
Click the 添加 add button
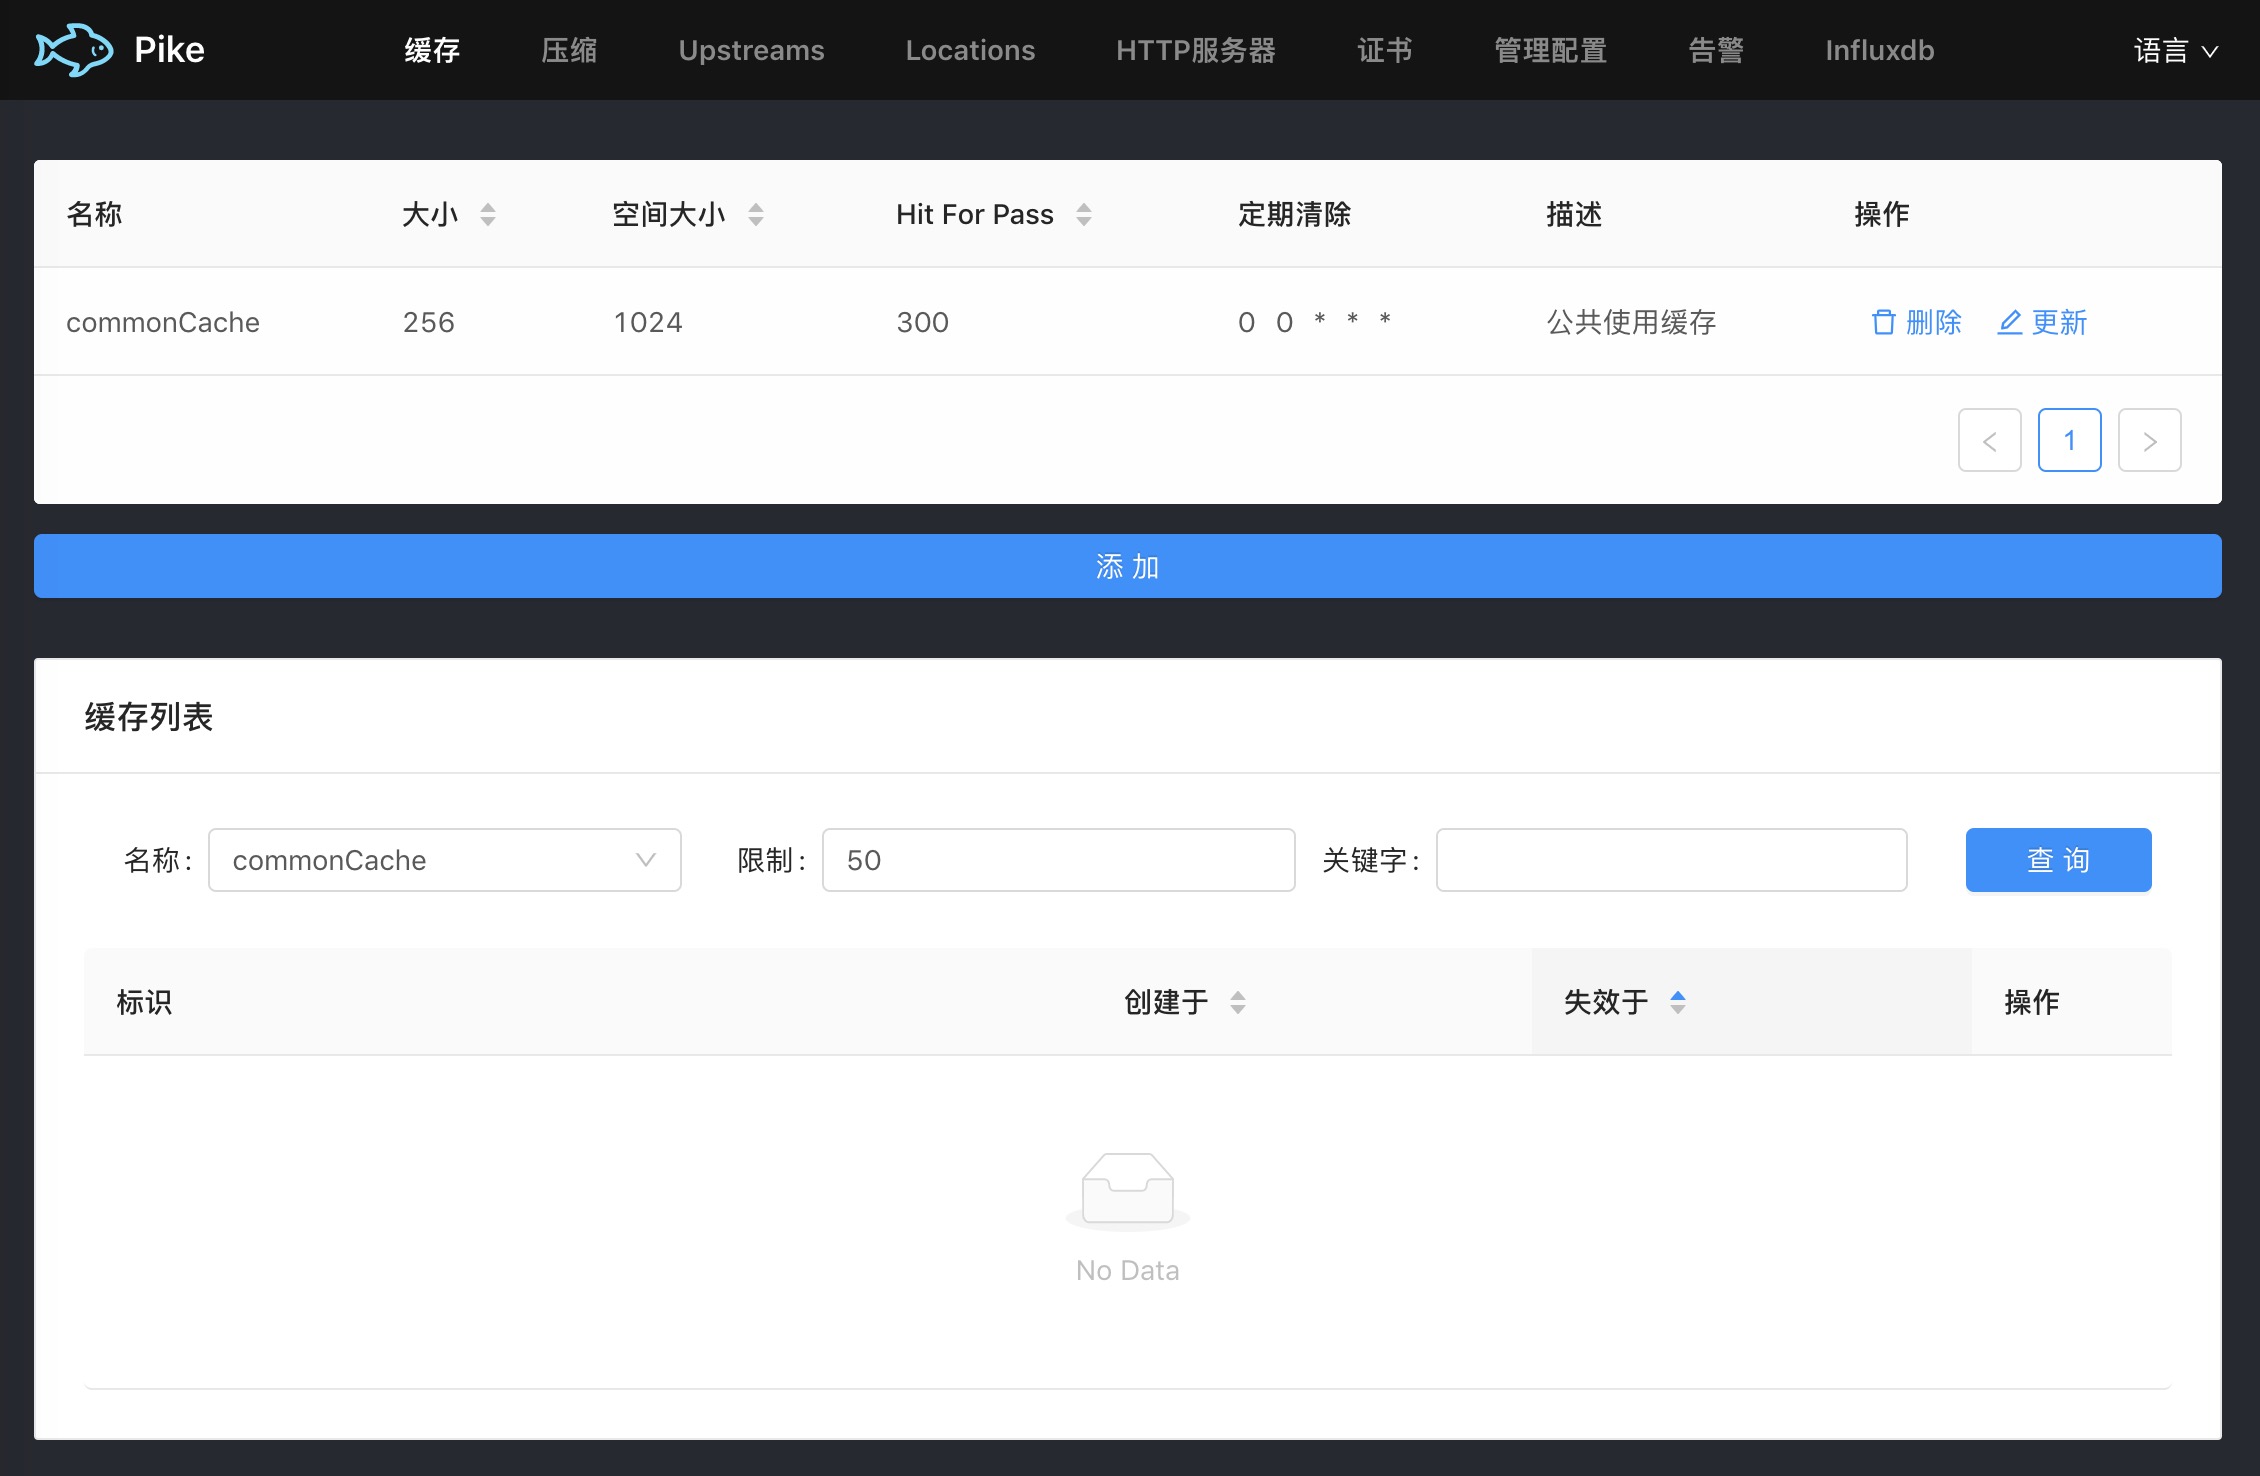pos(1127,566)
